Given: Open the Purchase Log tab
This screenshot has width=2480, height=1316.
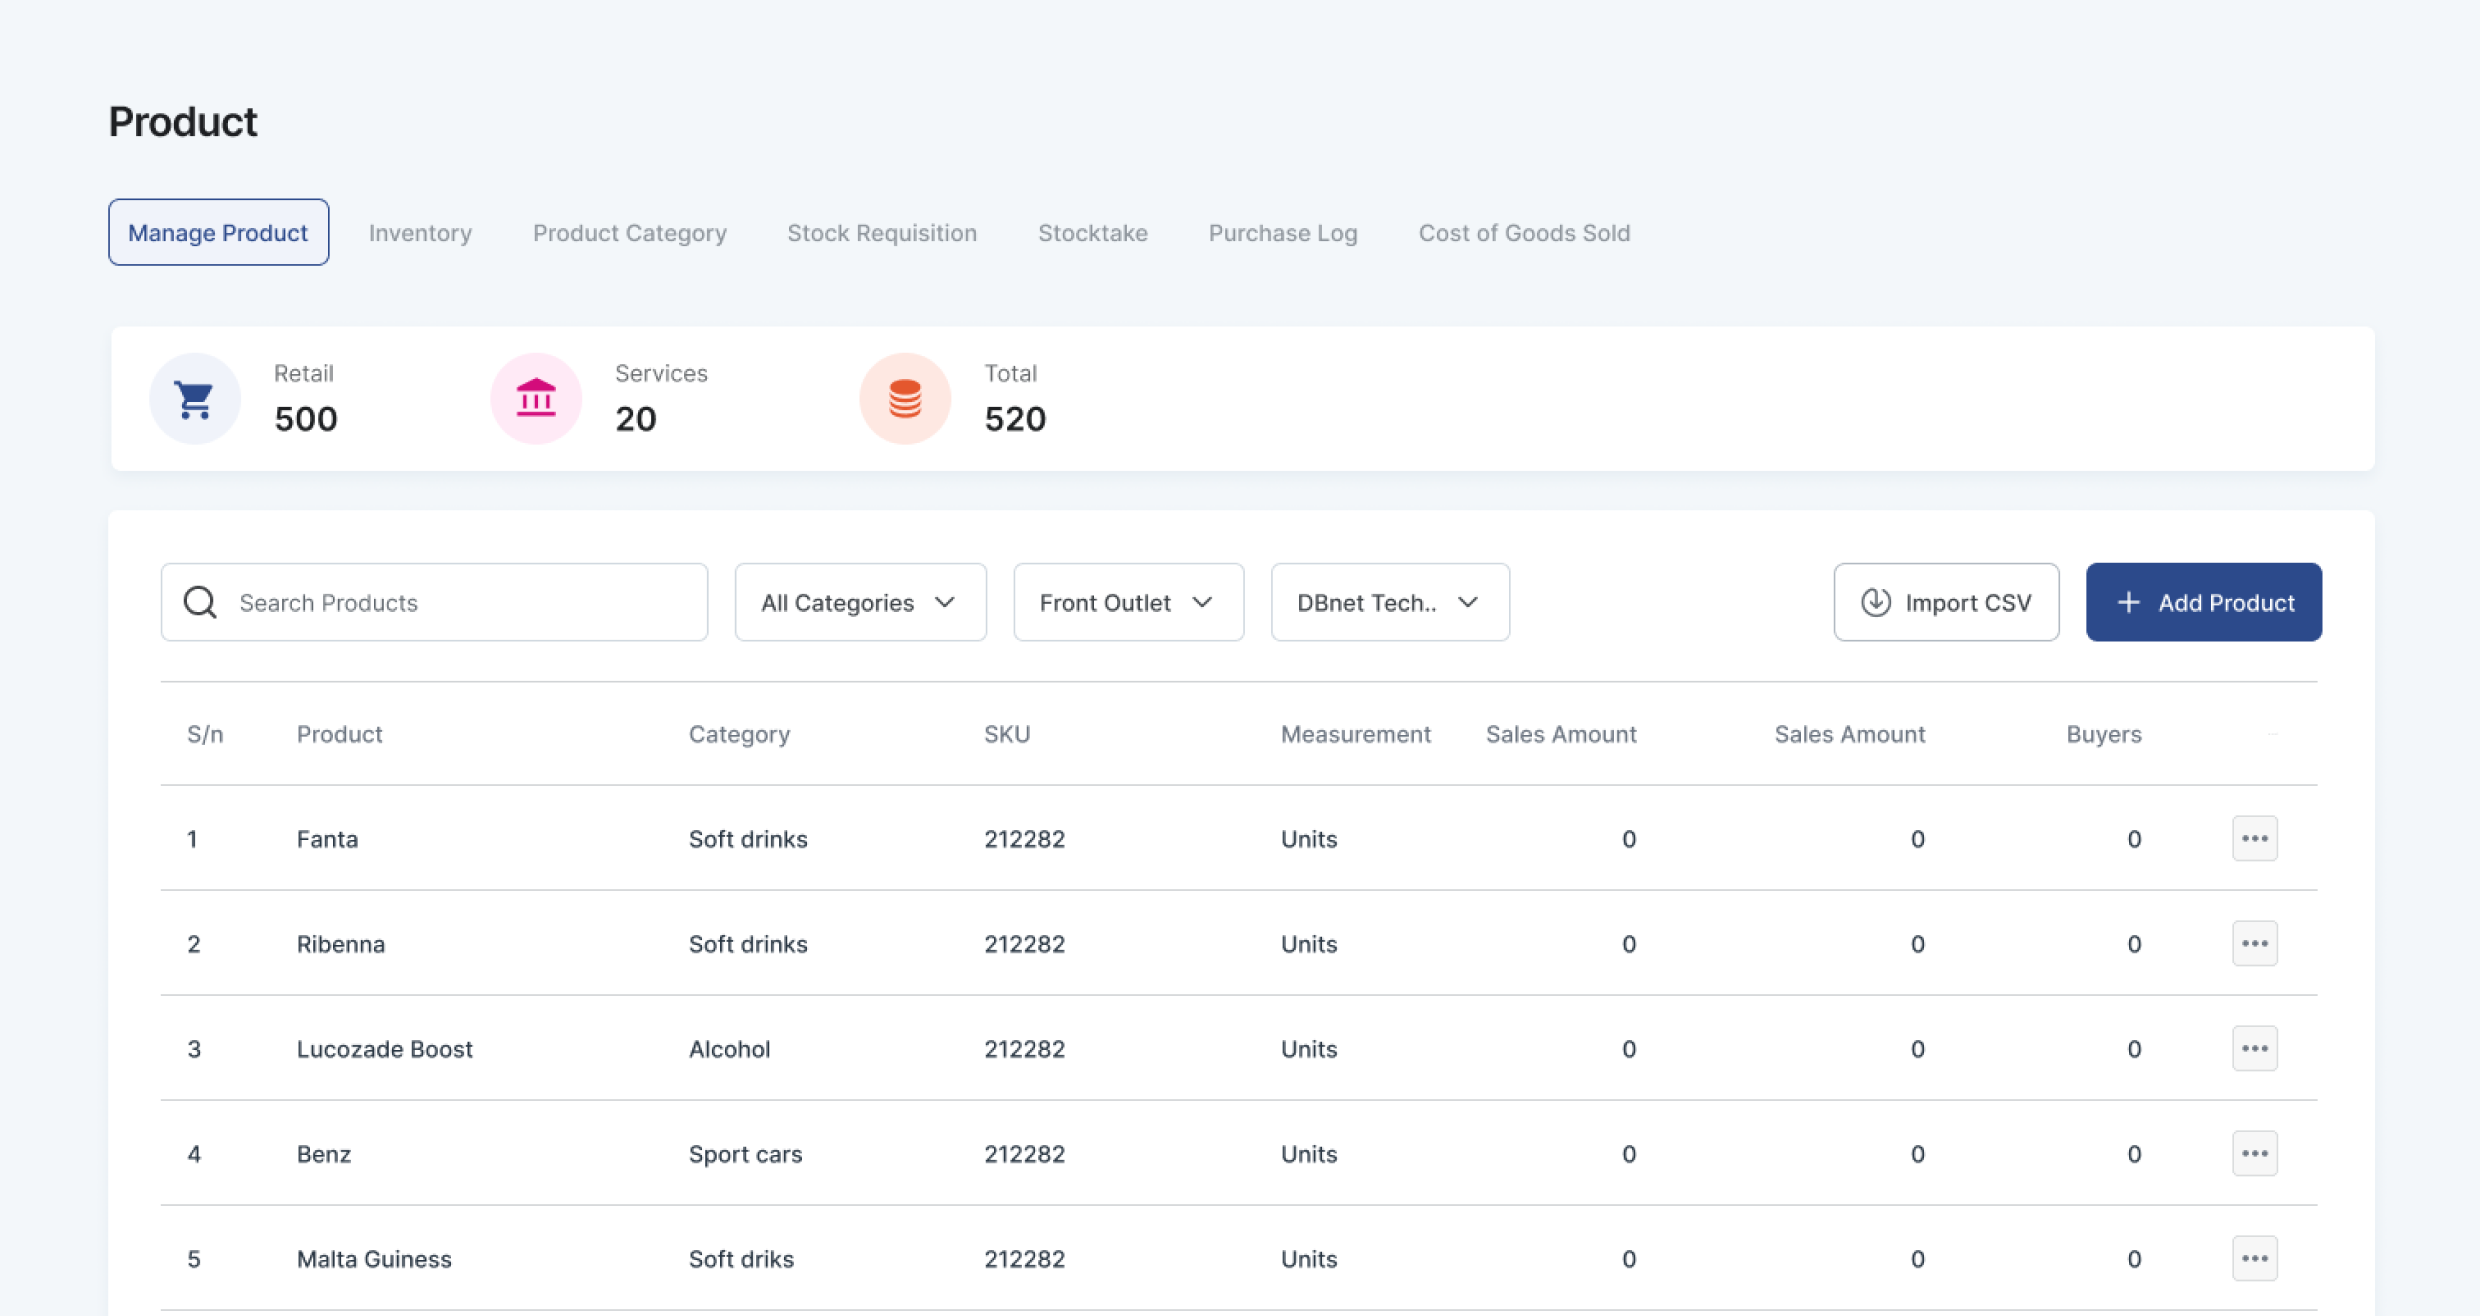Looking at the screenshot, I should click(1282, 233).
